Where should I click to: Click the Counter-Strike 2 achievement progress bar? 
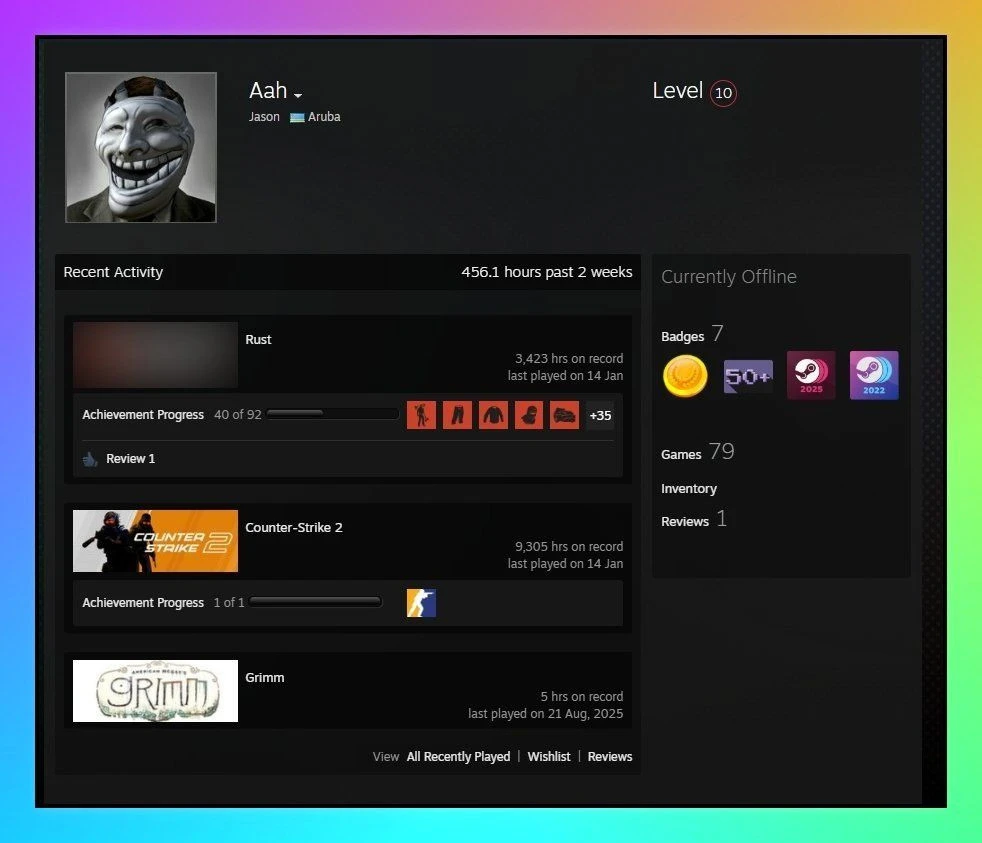316,602
